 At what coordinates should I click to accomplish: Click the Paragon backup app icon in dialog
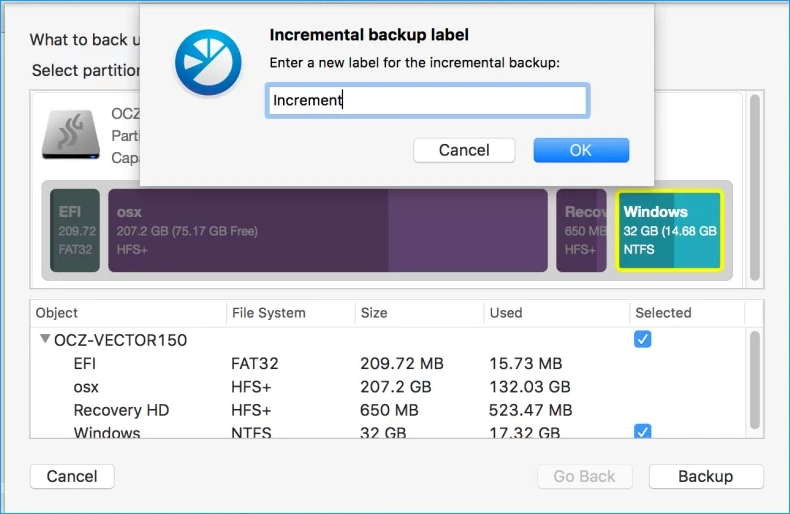point(208,62)
